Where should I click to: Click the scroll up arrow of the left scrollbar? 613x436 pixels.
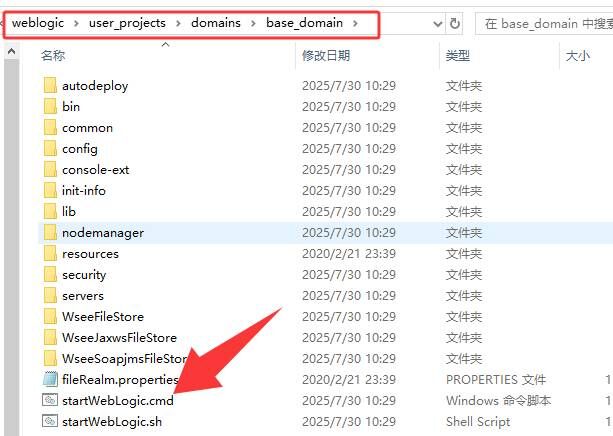pyautogui.click(x=12, y=51)
